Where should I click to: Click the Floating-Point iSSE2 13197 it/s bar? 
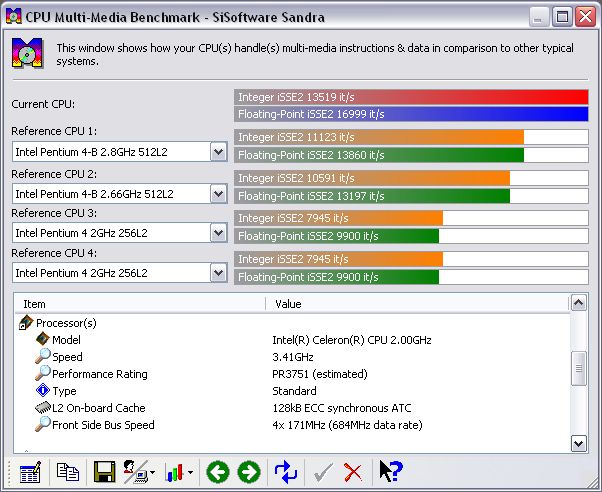click(x=411, y=196)
